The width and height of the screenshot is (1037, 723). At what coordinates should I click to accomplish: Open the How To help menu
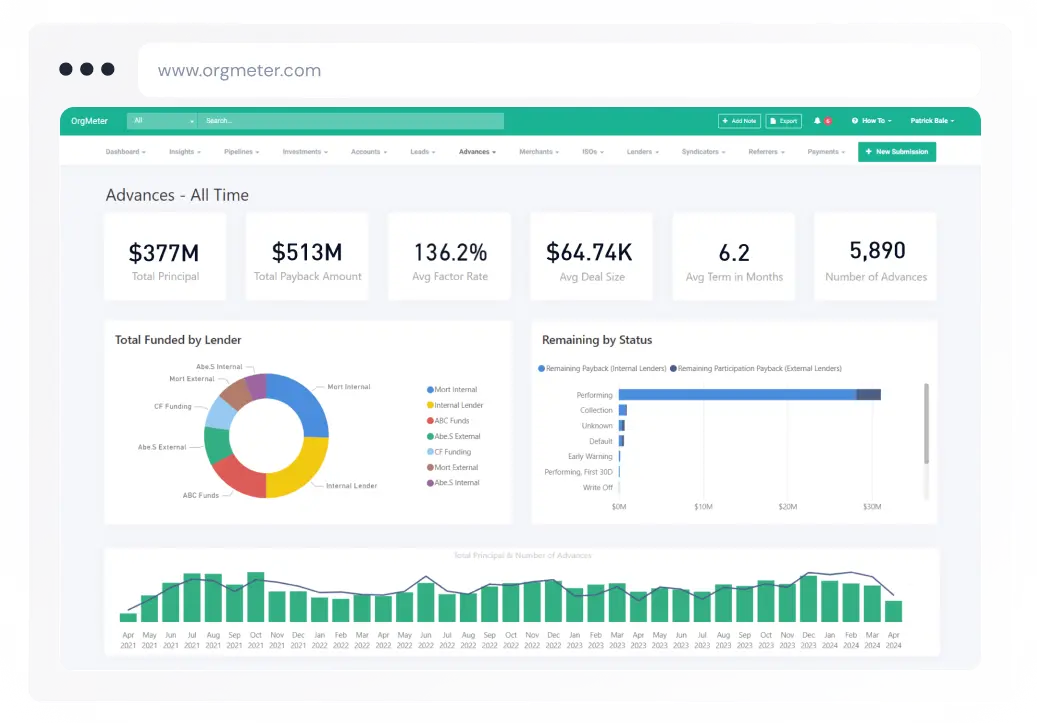click(872, 121)
